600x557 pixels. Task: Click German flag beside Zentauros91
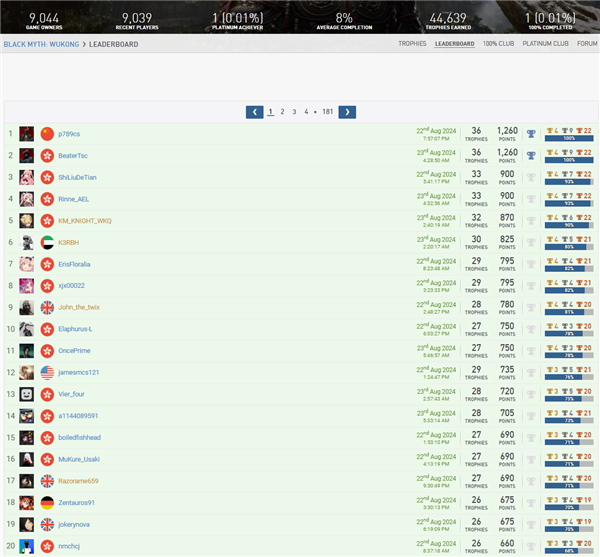pos(47,503)
